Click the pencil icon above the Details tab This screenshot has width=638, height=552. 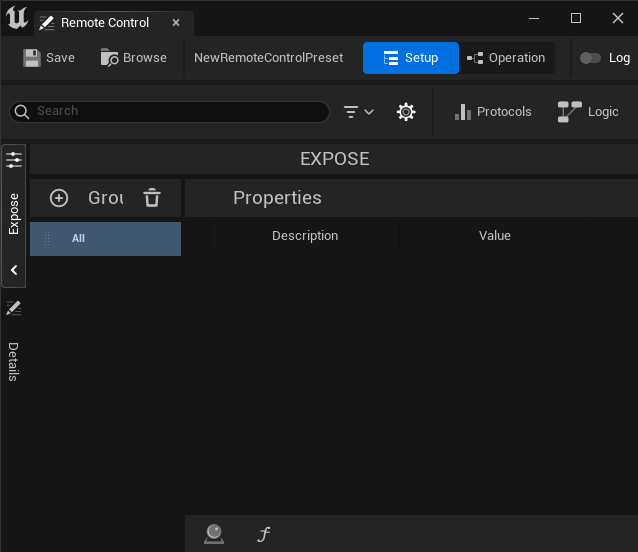tap(14, 308)
